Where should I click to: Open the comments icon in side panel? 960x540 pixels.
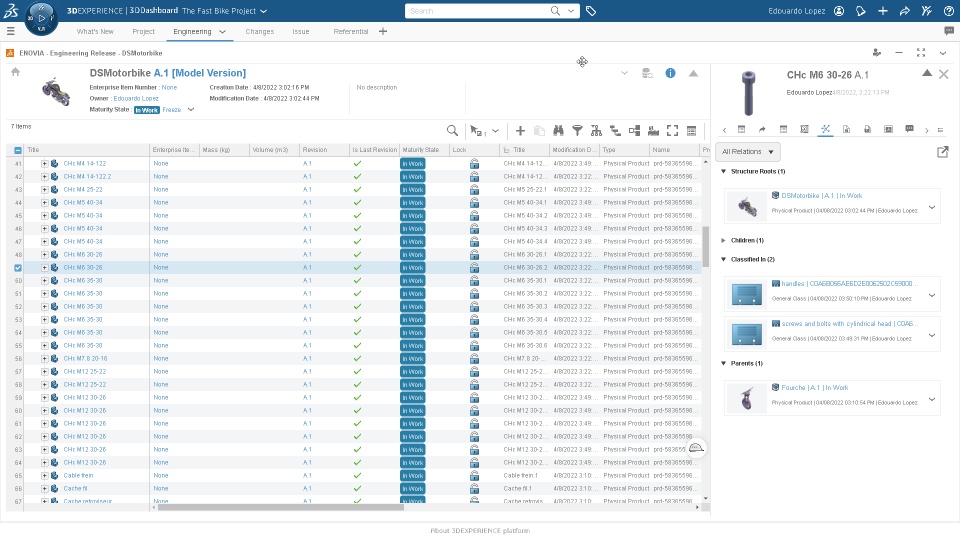click(x=909, y=129)
